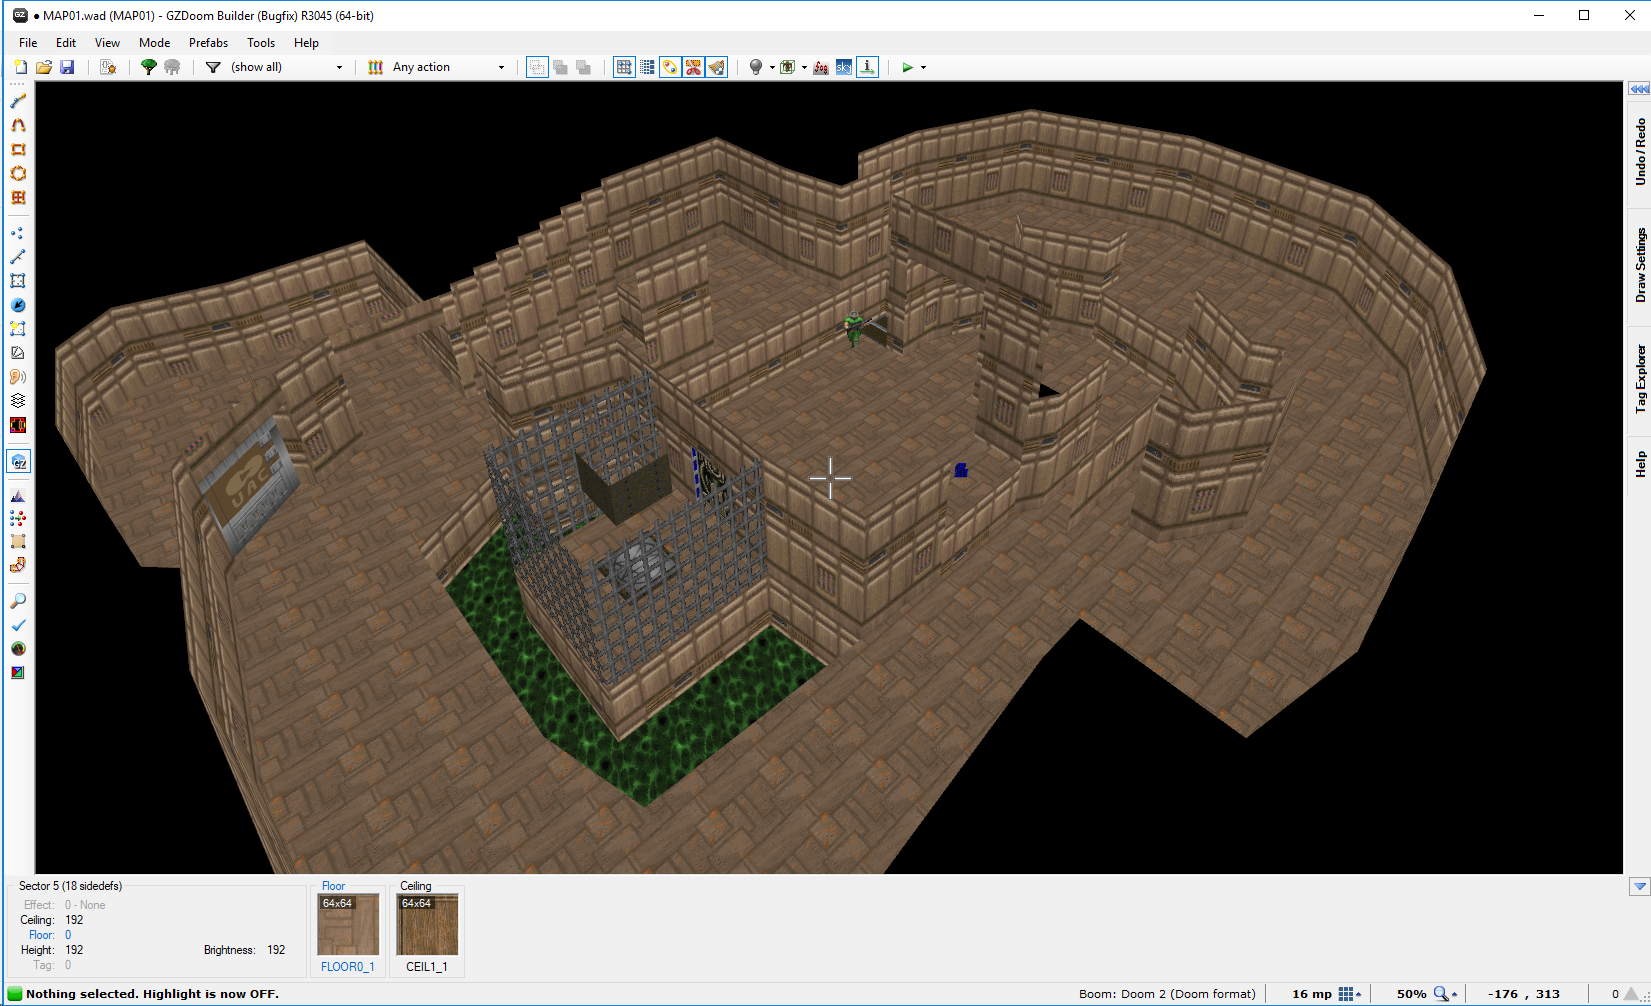1651x1006 pixels.
Task: Open the File menu
Action: tap(28, 43)
